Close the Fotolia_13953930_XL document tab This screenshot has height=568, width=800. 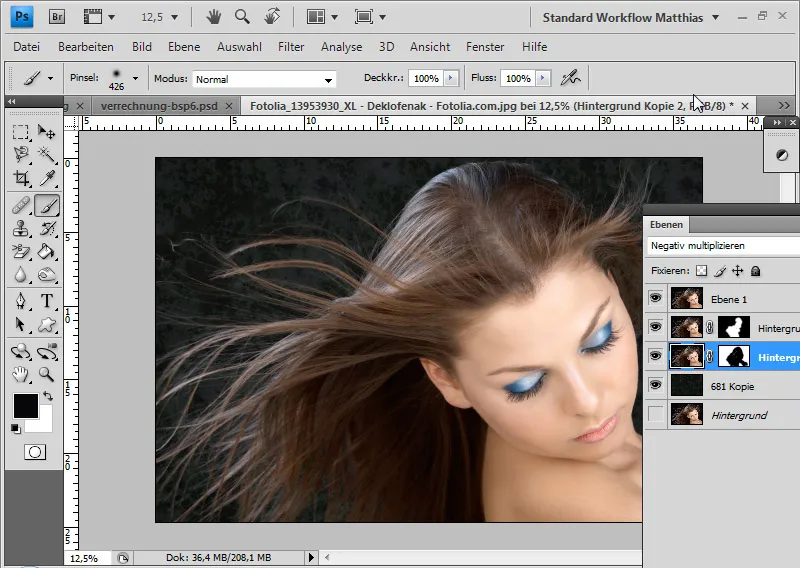pos(745,106)
